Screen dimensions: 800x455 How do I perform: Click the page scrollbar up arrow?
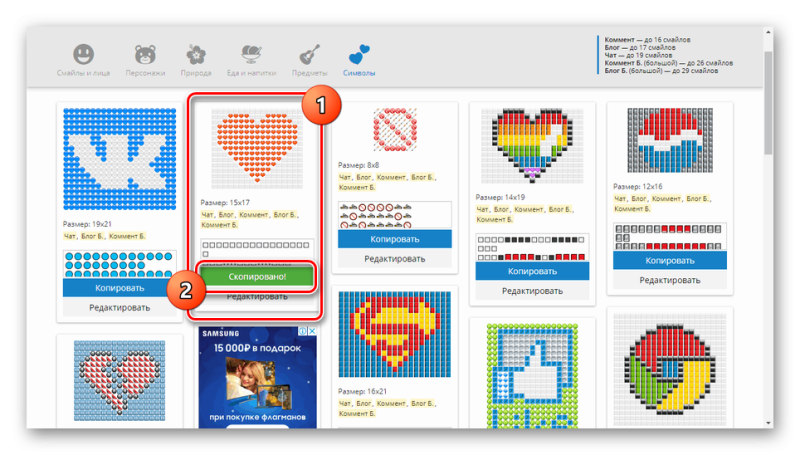pos(768,32)
